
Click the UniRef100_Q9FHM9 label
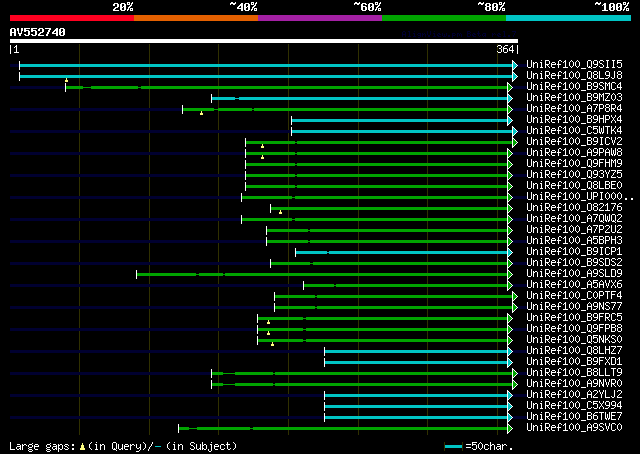[x=574, y=164]
